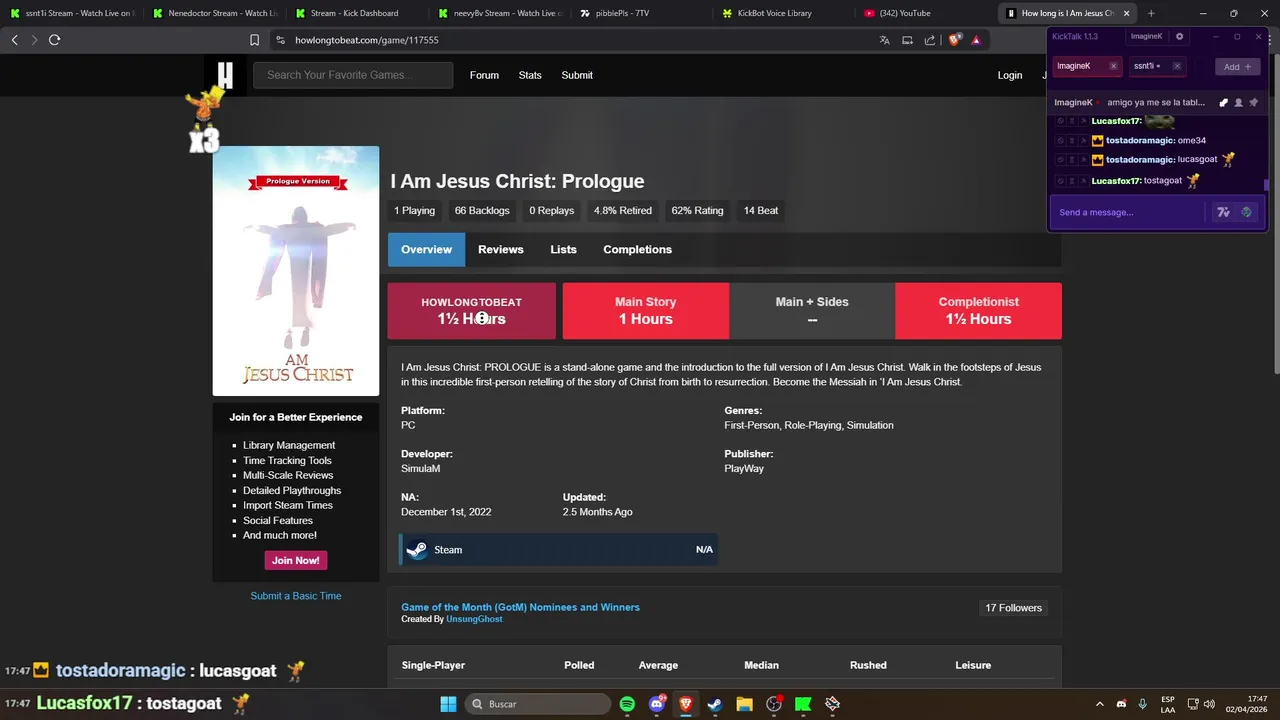
Task: Click the browser address bar URL
Action: tap(367, 40)
